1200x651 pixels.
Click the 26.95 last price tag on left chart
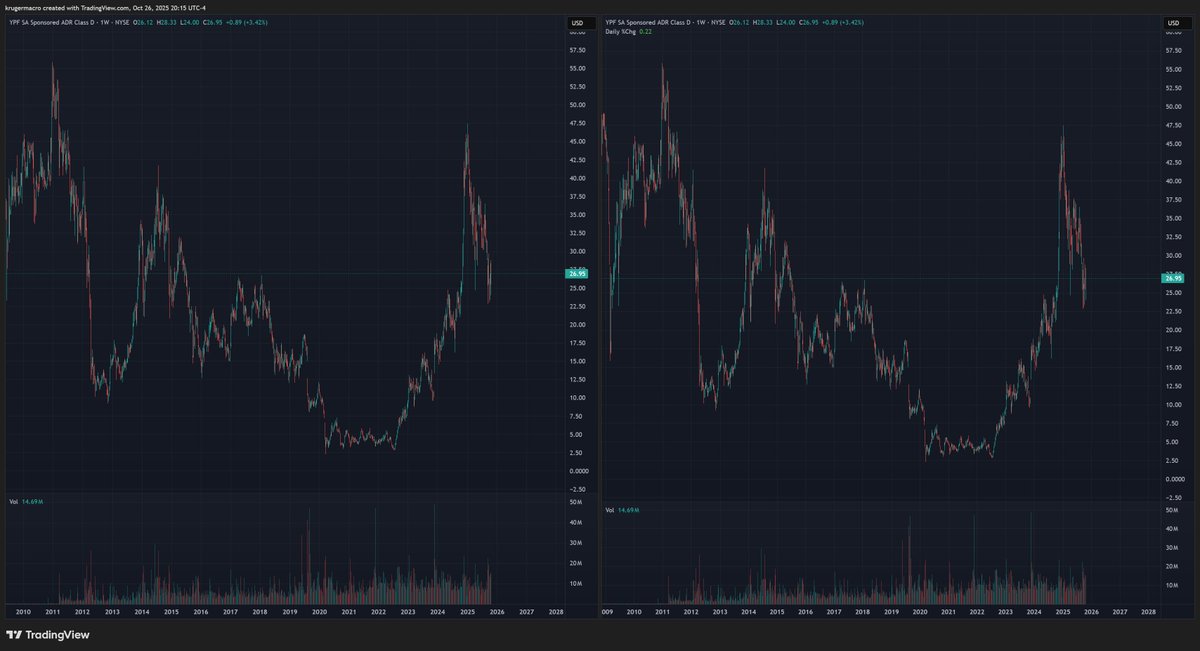(x=576, y=273)
